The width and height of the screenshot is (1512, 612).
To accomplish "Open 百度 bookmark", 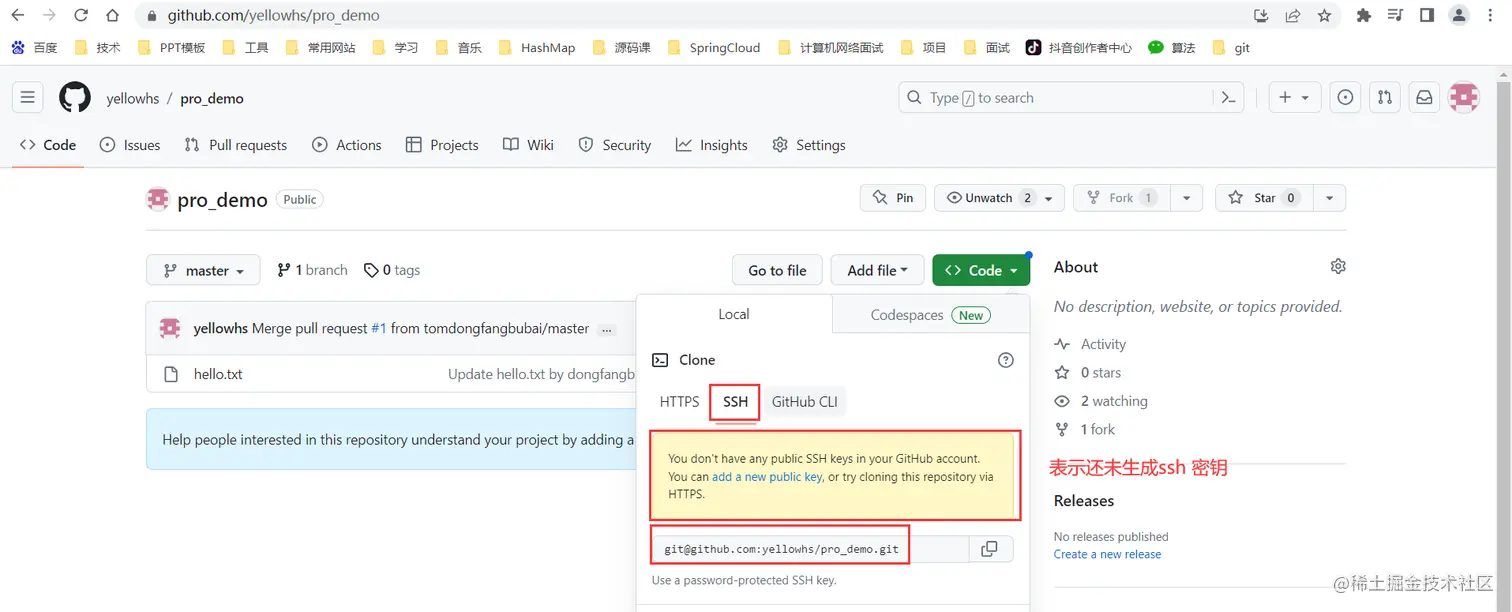I will [35, 47].
